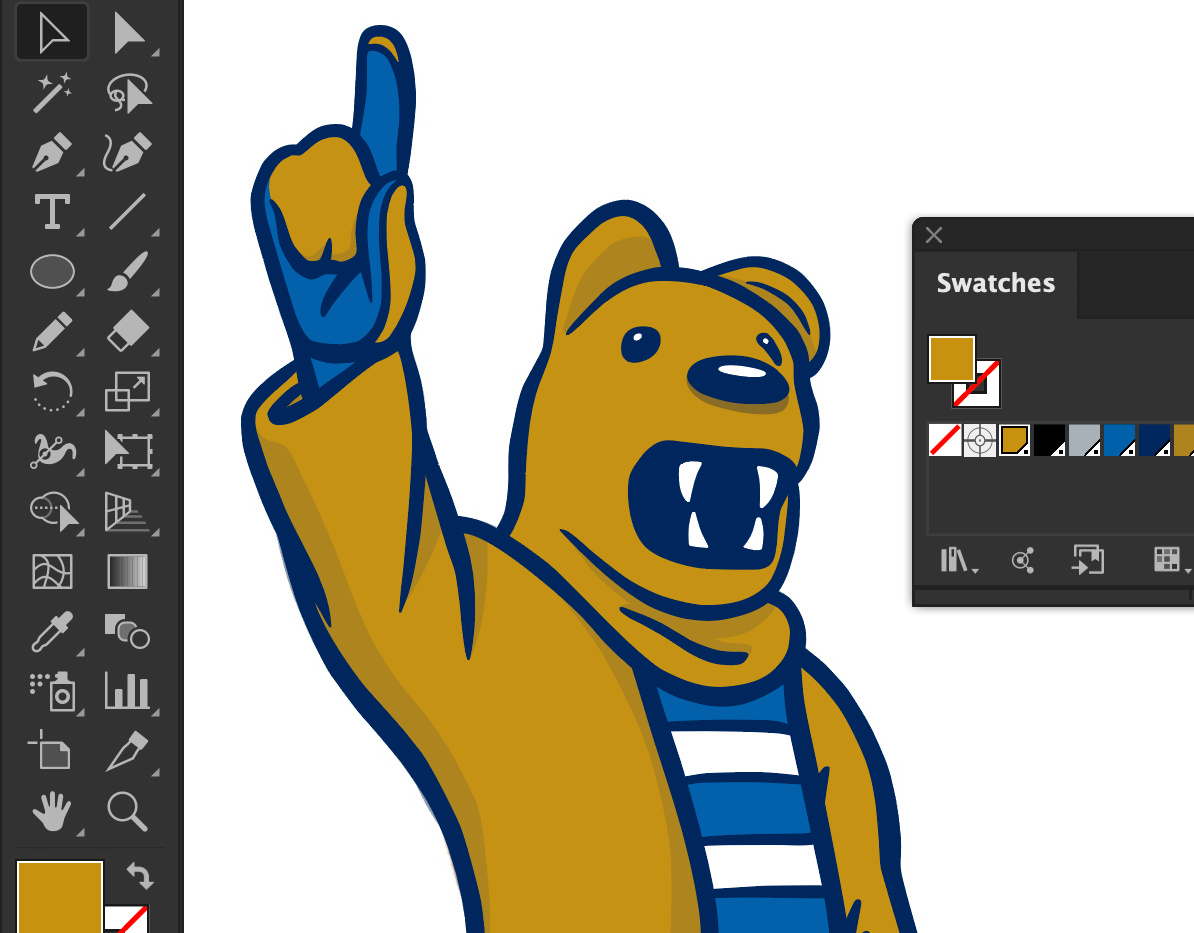1194x933 pixels.
Task: Choose the Magic Wand tool
Action: point(52,93)
